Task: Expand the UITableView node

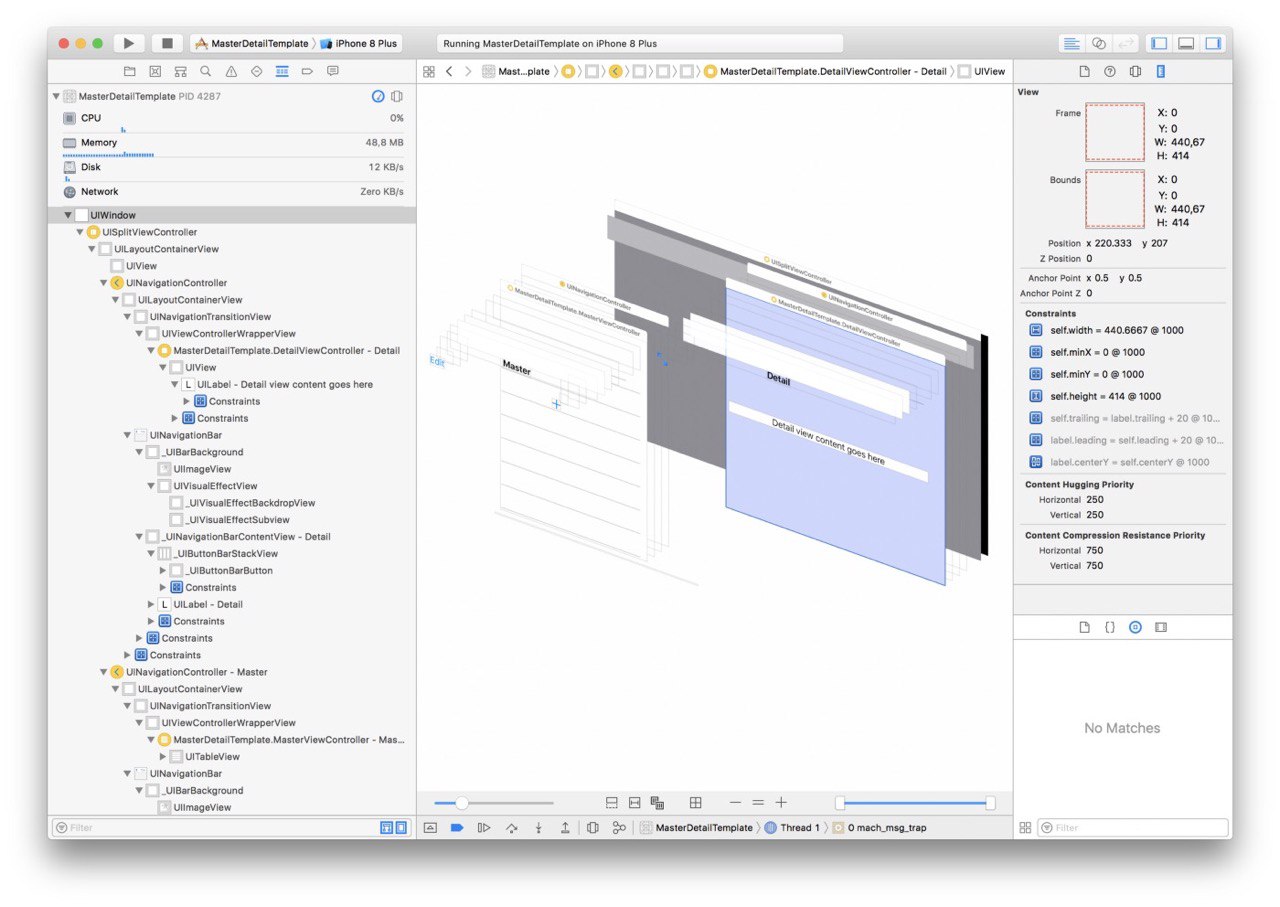Action: coord(163,757)
